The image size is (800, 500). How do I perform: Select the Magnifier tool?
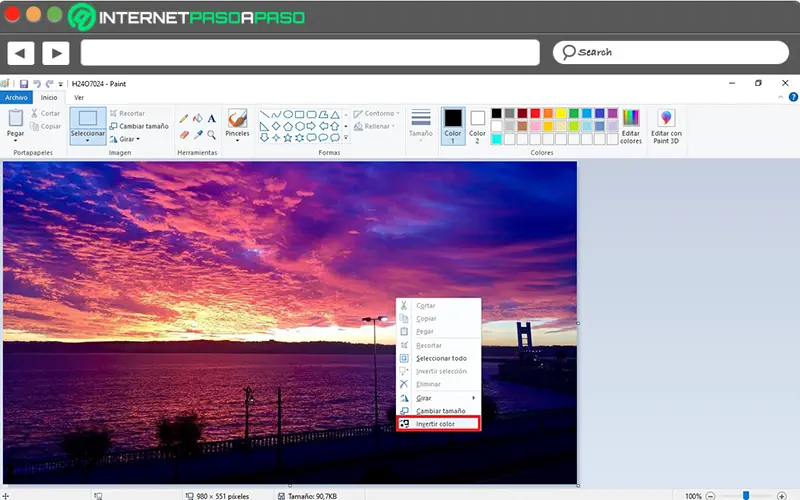[x=212, y=135]
